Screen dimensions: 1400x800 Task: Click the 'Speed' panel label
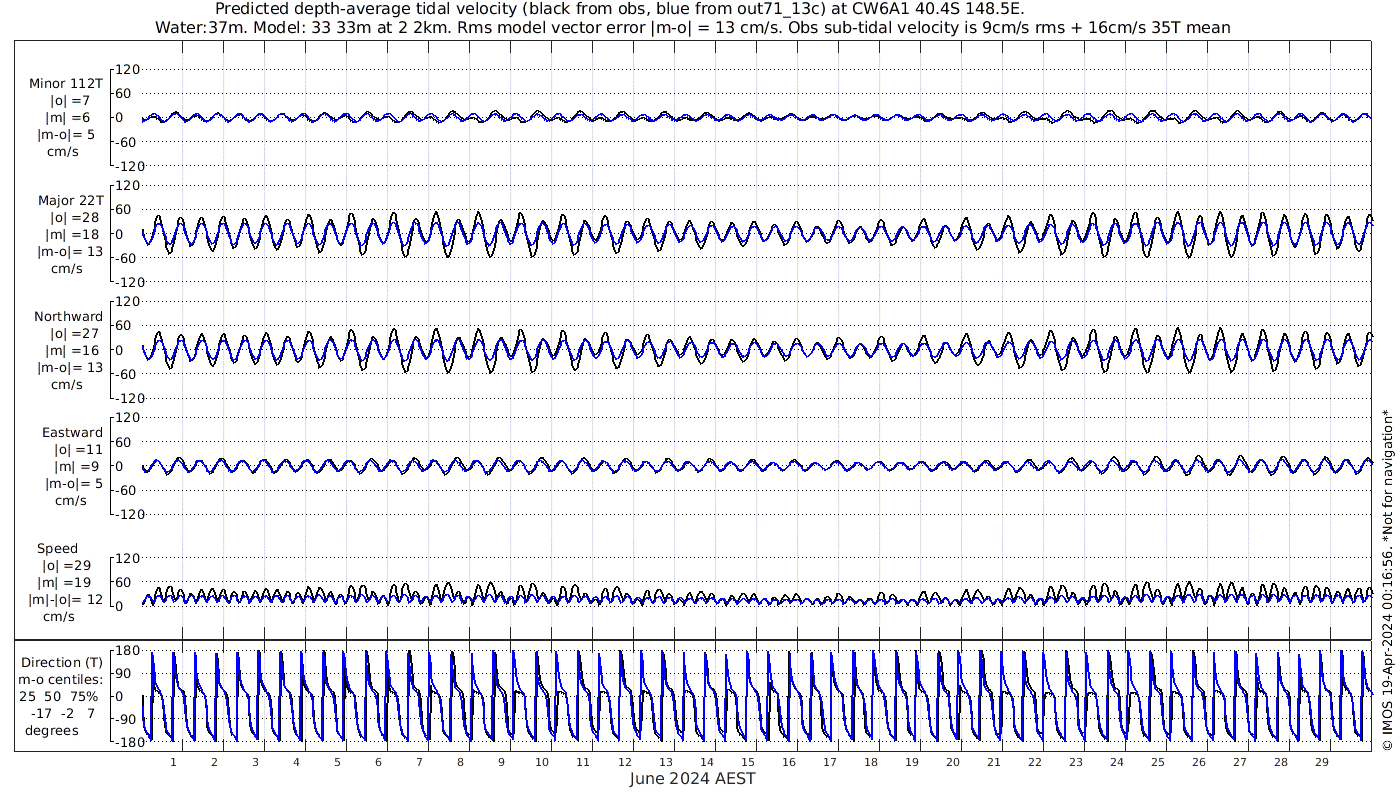(x=58, y=548)
